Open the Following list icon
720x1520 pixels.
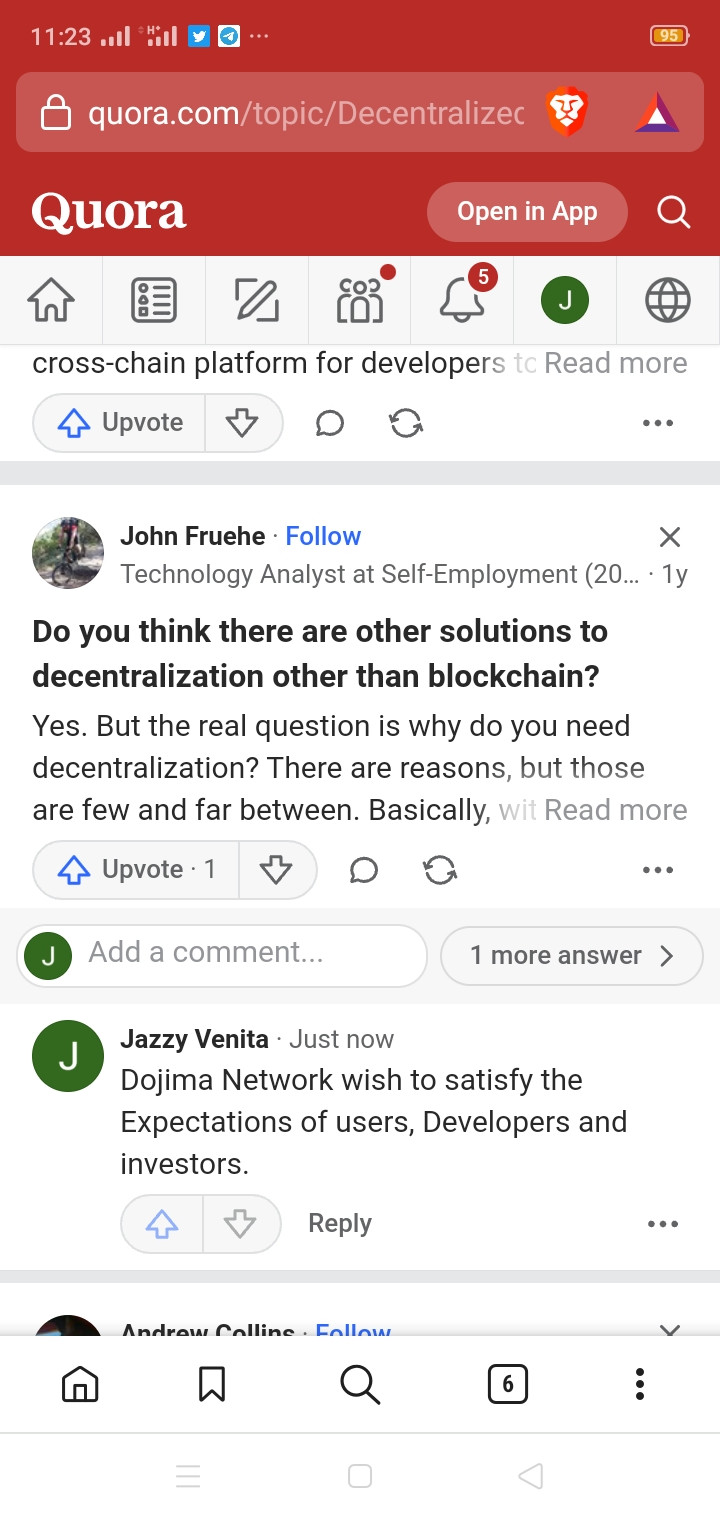154,300
